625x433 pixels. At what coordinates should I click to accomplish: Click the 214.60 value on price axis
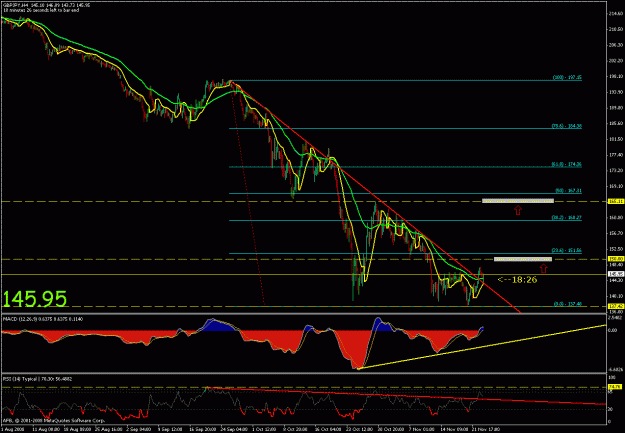click(614, 14)
